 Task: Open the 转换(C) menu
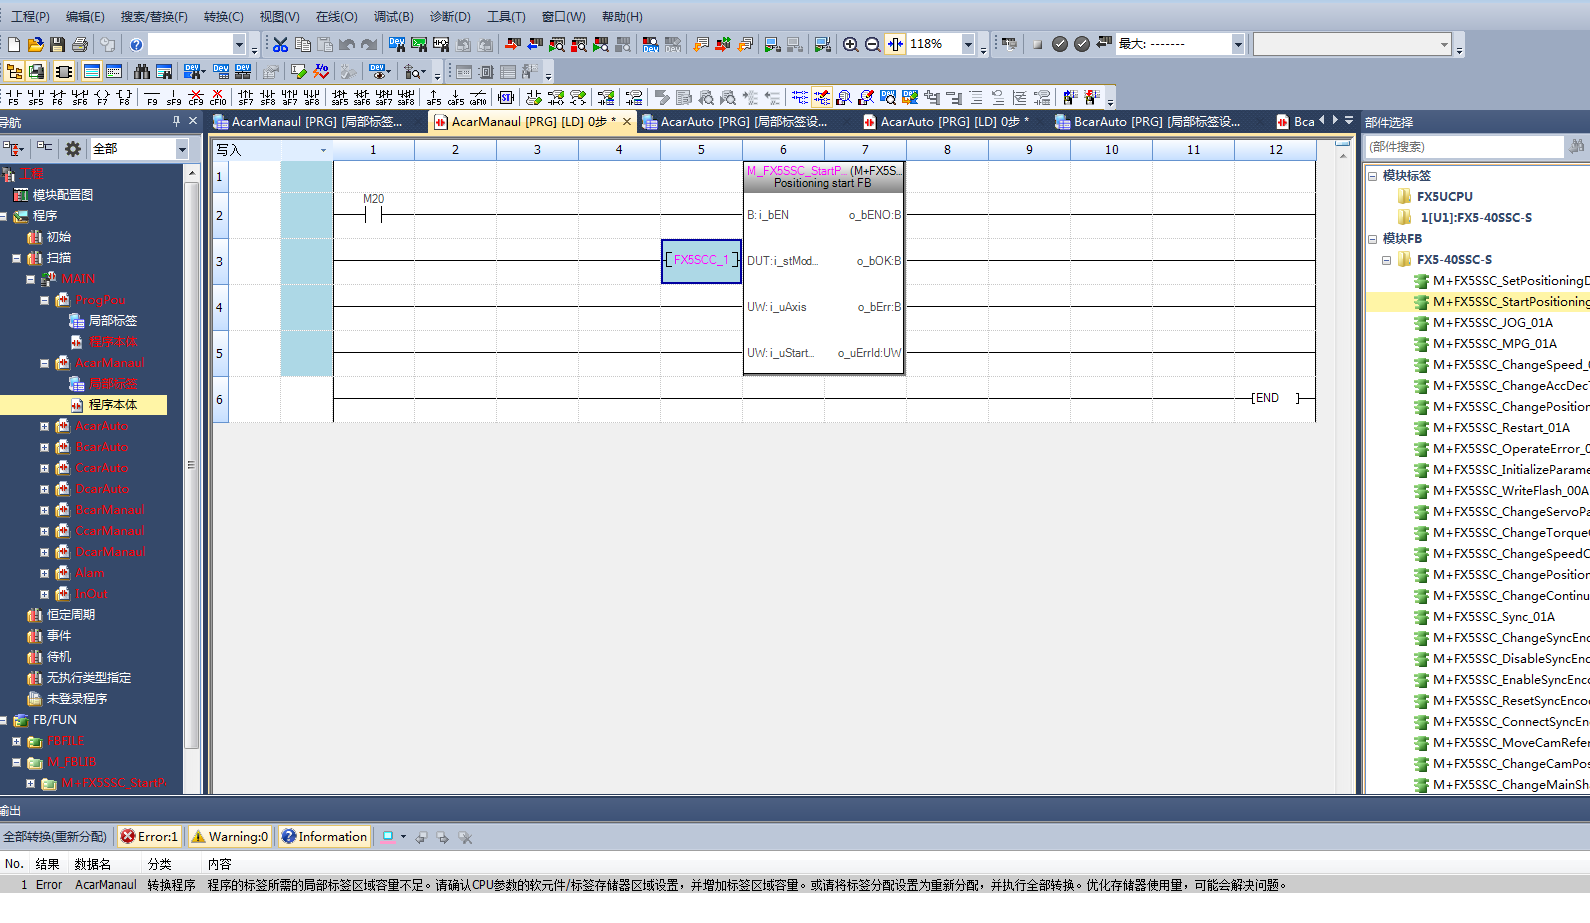click(x=223, y=16)
